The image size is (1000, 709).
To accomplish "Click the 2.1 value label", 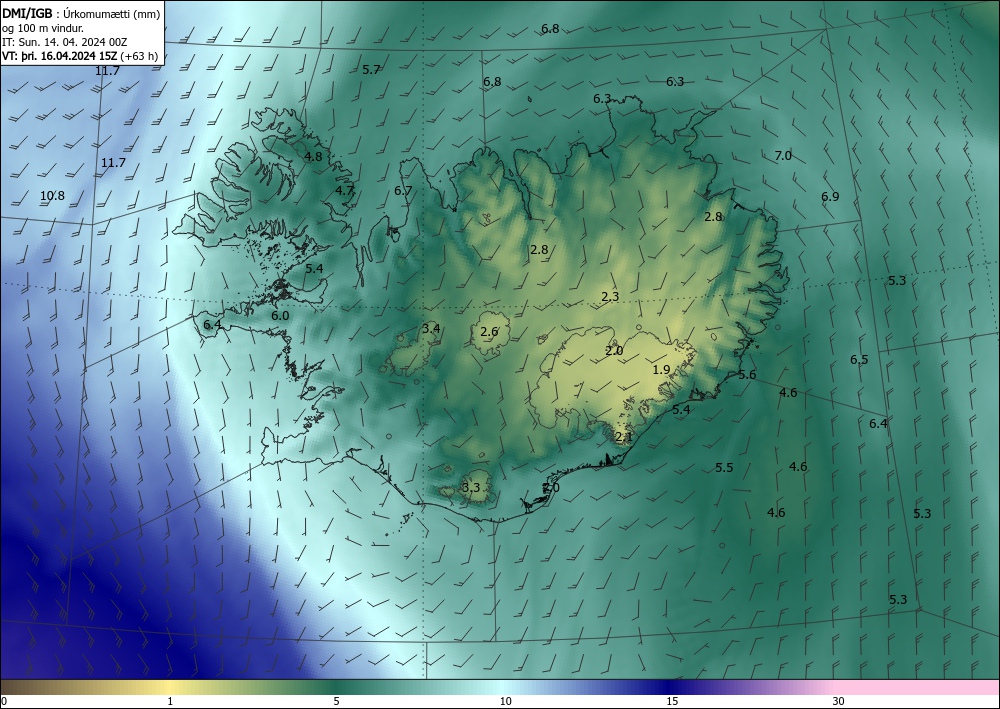I will [624, 437].
